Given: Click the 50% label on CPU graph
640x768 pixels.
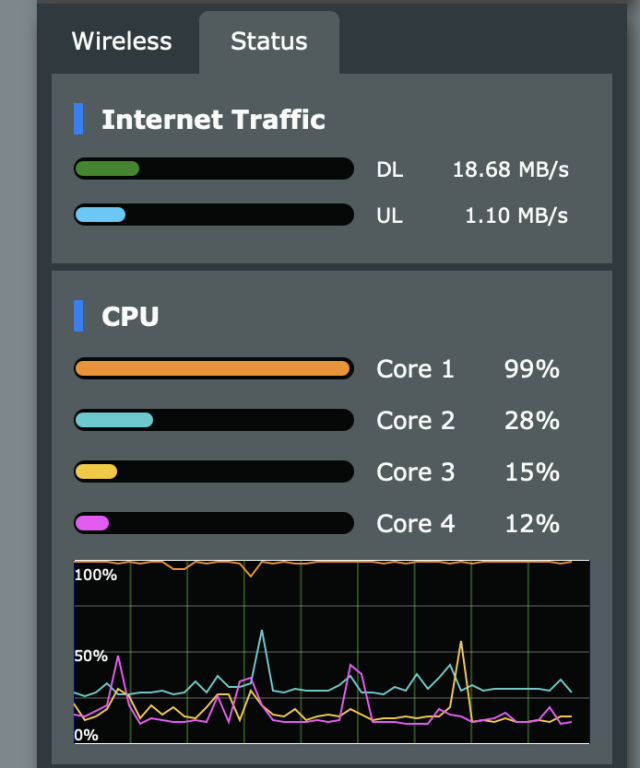Looking at the screenshot, I should [91, 656].
